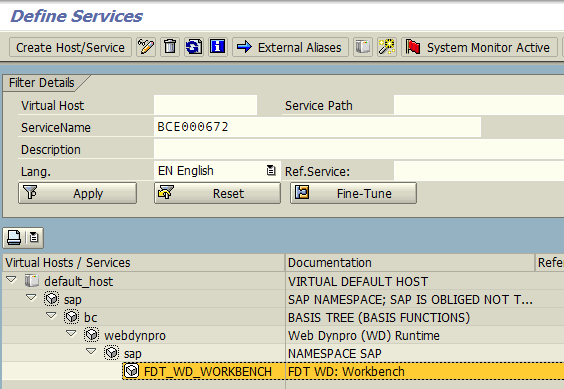The height and width of the screenshot is (389, 564).
Task: Click the refresh icon in toolbar
Action: (194, 47)
